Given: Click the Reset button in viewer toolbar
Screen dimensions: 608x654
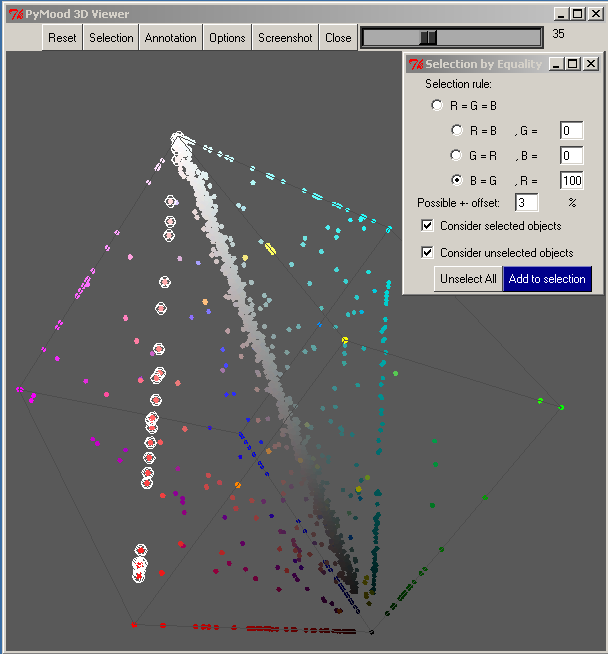Looking at the screenshot, I should coord(62,38).
